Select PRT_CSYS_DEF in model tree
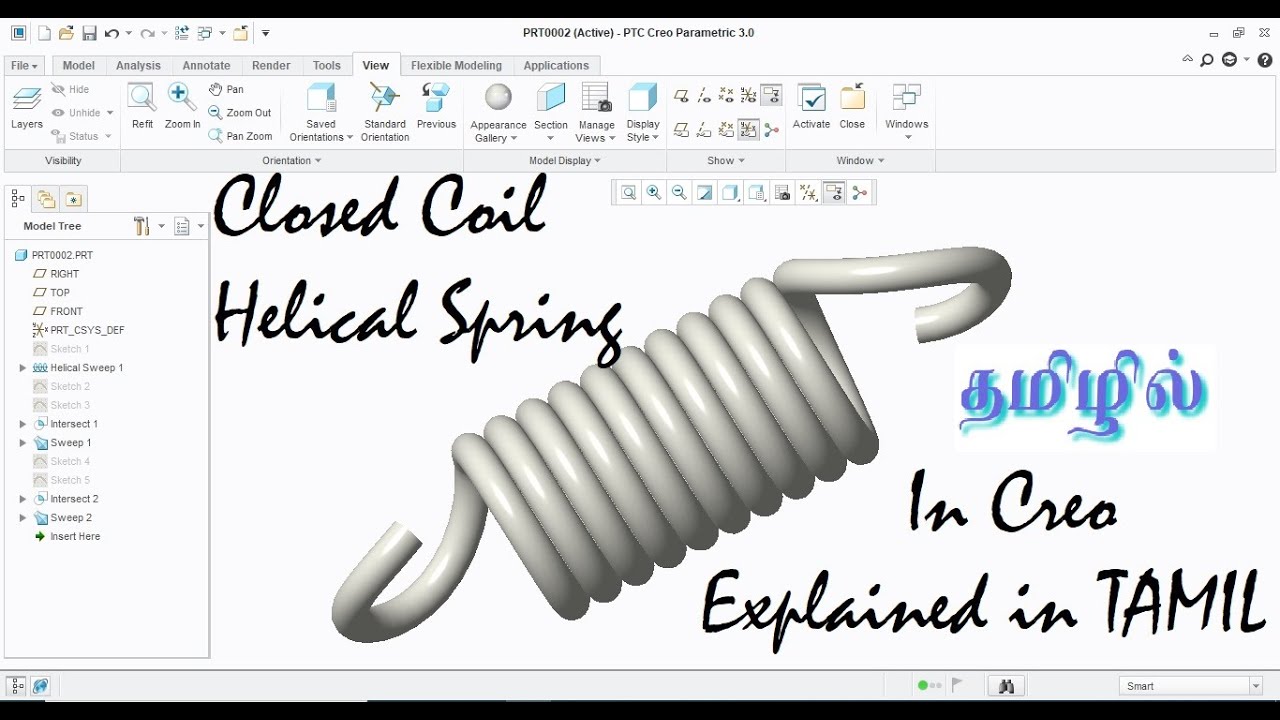The width and height of the screenshot is (1280, 720). [78, 330]
